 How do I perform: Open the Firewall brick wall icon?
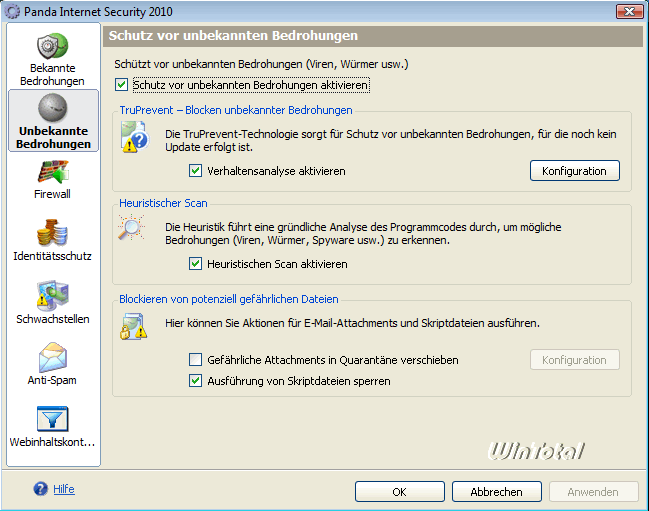pos(53,172)
